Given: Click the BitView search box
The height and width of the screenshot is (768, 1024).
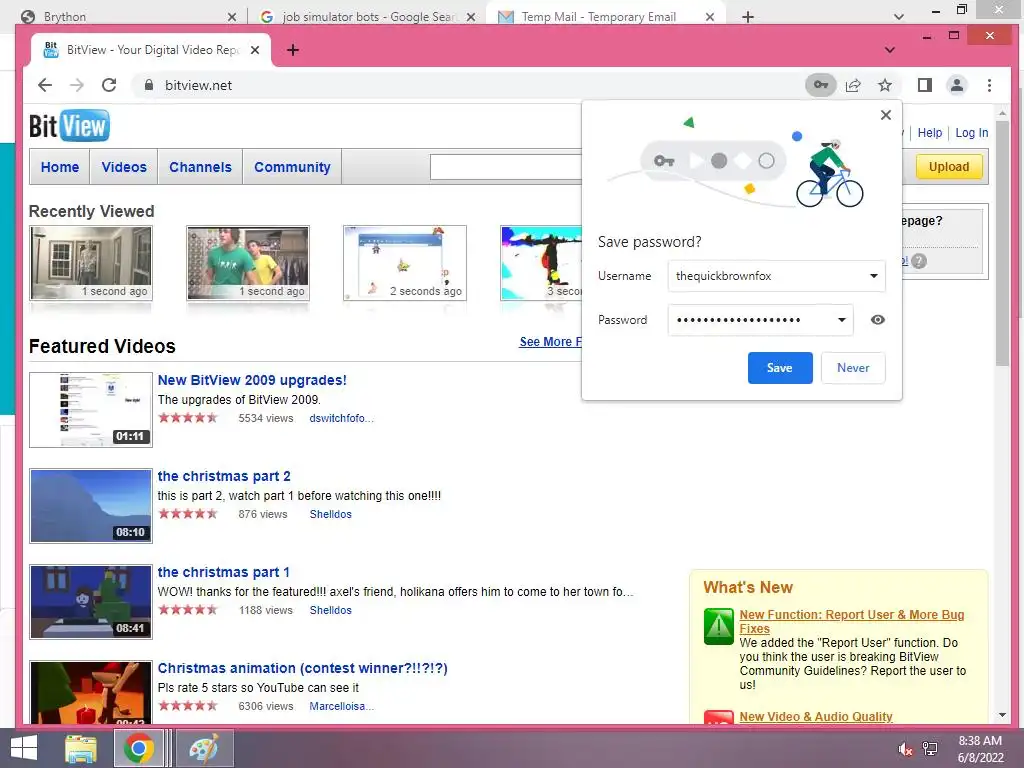Looking at the screenshot, I should 506,167.
